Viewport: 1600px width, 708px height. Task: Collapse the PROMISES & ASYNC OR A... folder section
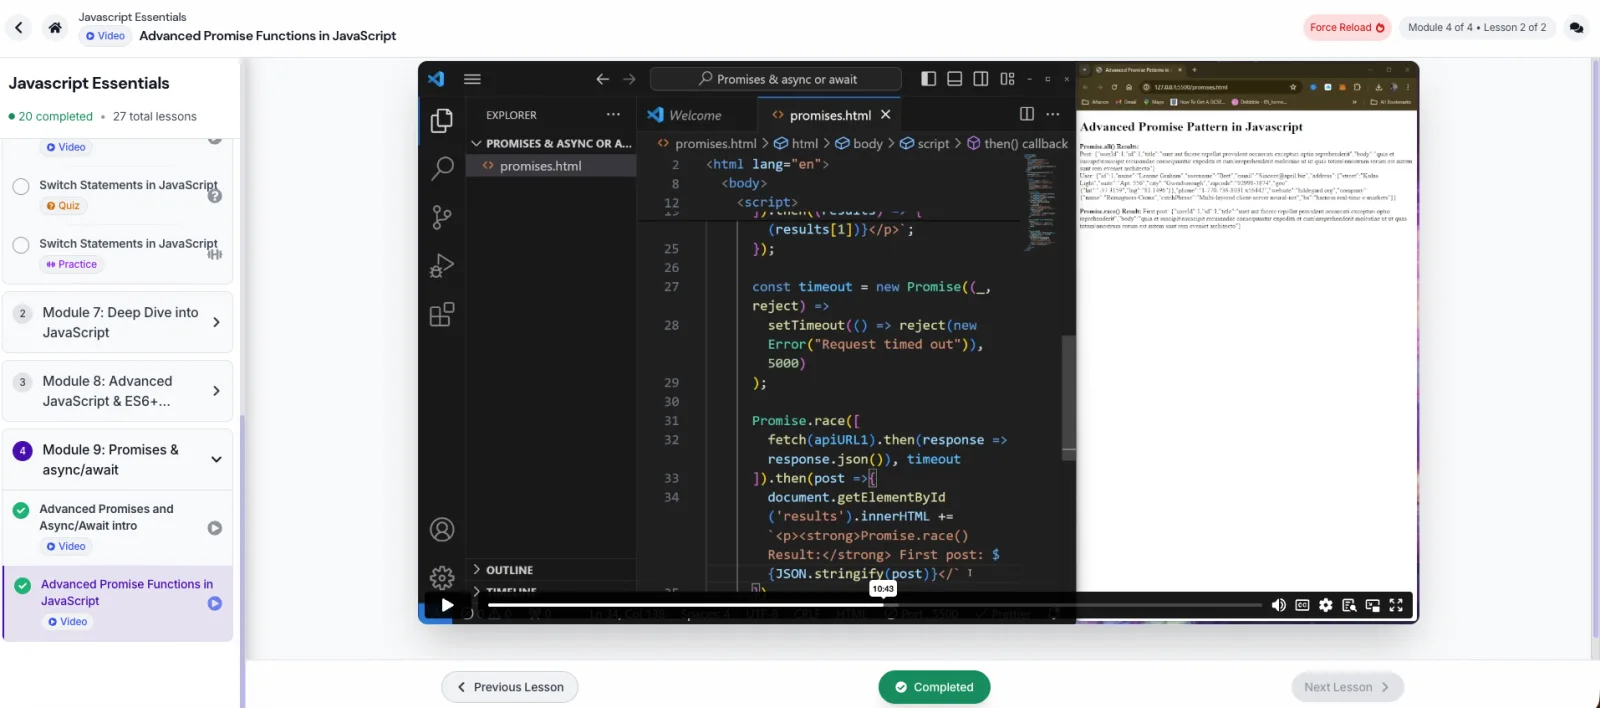[551, 143]
